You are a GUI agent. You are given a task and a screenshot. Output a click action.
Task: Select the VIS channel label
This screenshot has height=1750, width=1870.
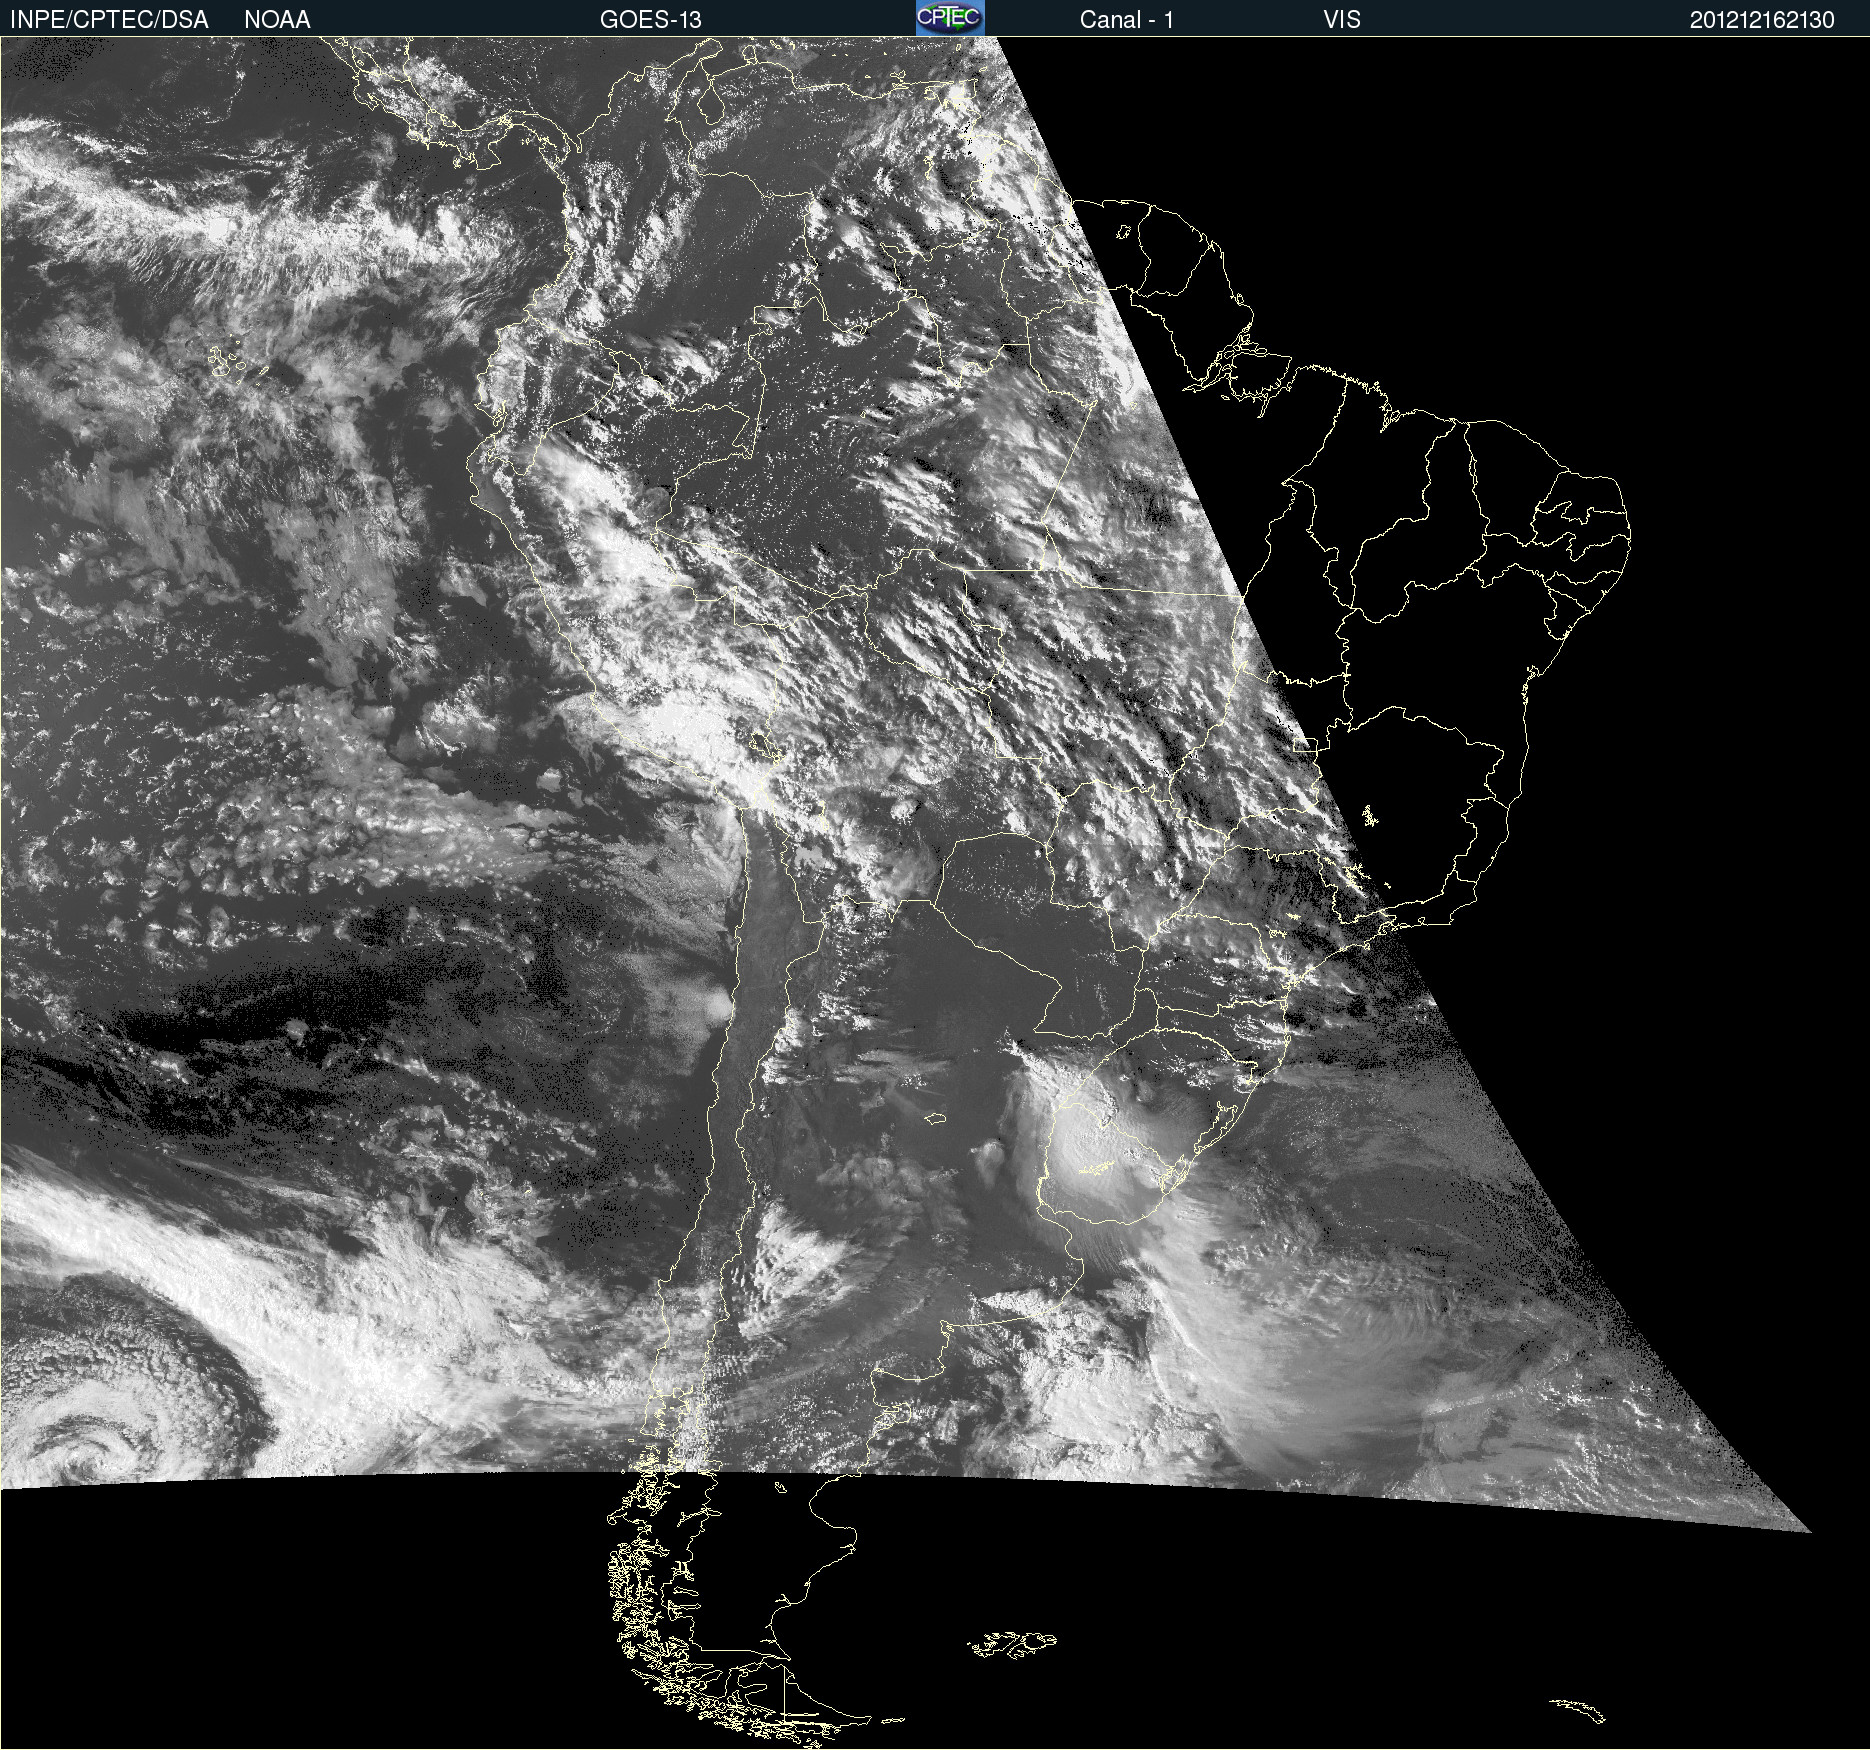1342,20
